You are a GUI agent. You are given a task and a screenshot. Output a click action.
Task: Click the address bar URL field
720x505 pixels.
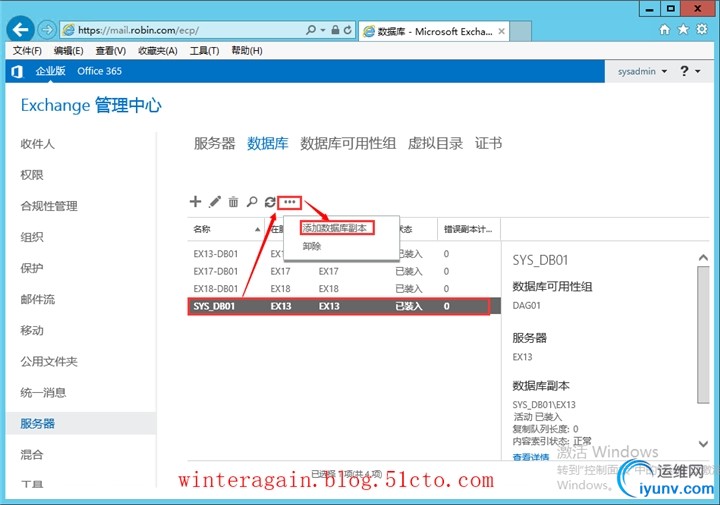point(184,30)
